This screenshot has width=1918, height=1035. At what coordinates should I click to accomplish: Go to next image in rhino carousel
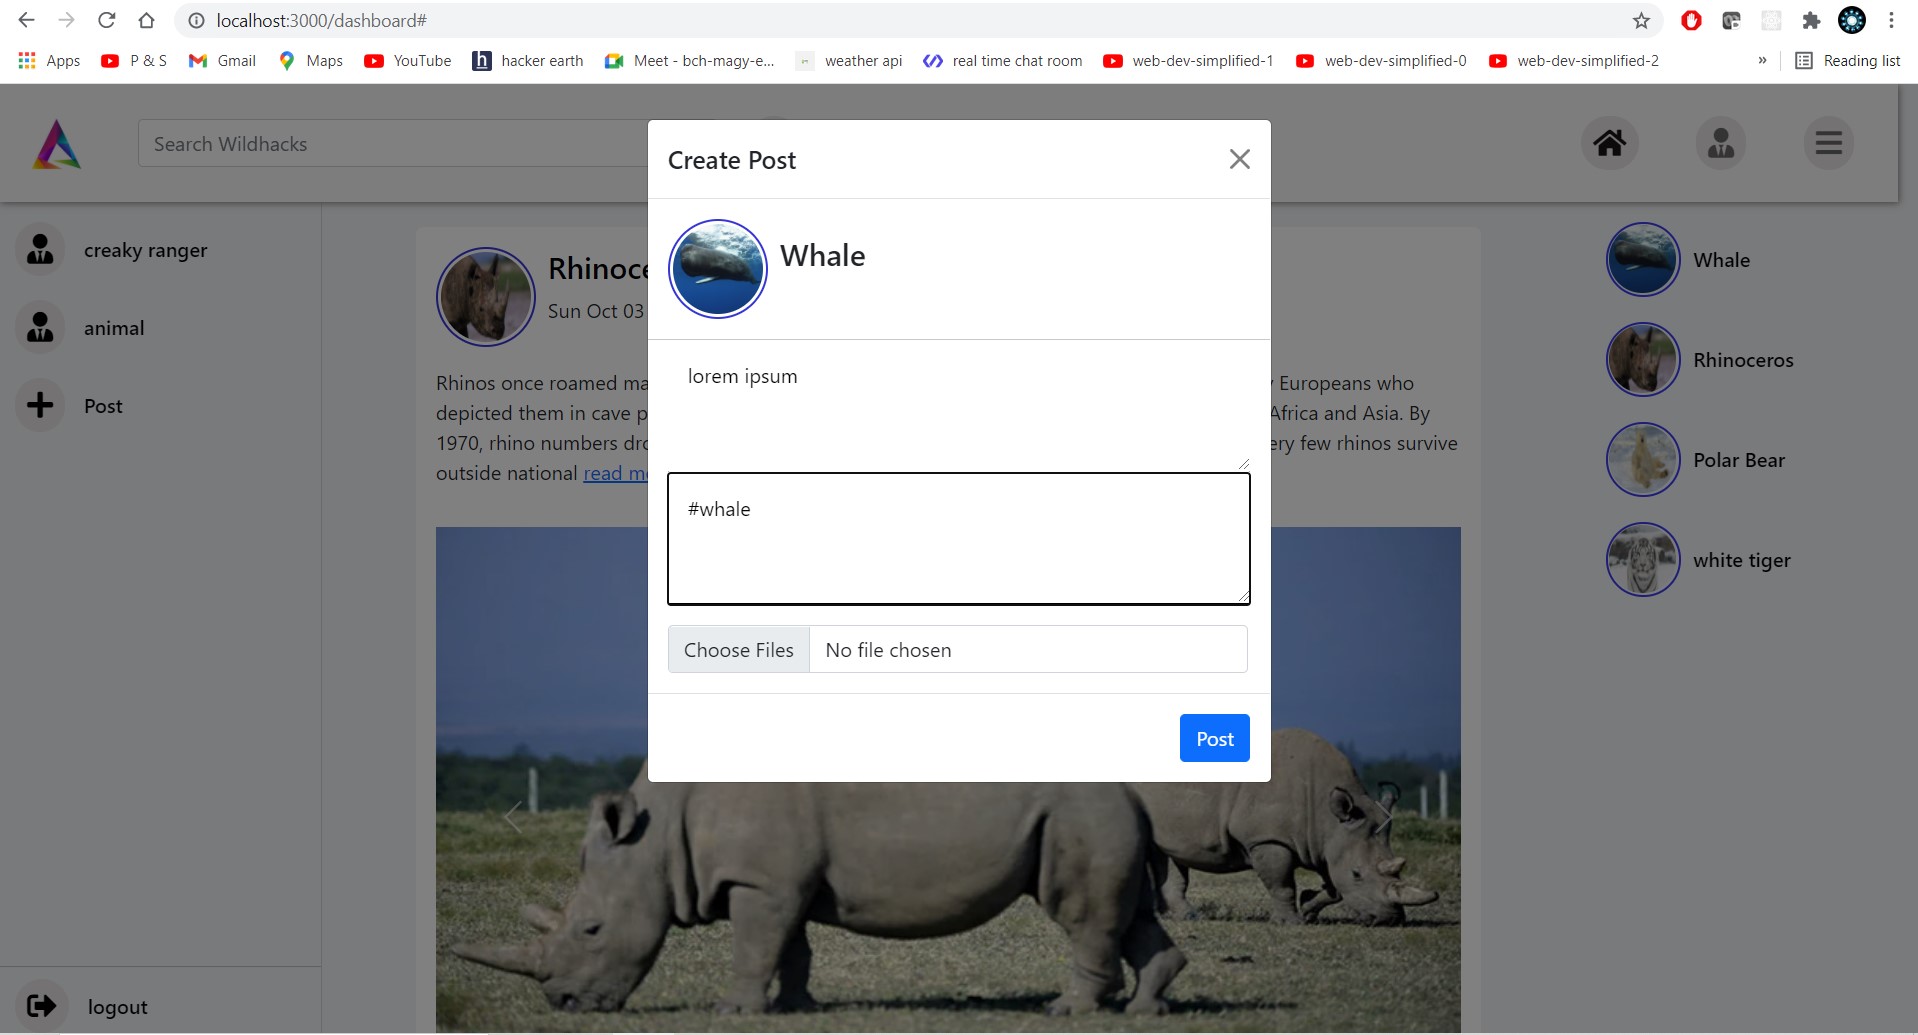click(x=1384, y=817)
